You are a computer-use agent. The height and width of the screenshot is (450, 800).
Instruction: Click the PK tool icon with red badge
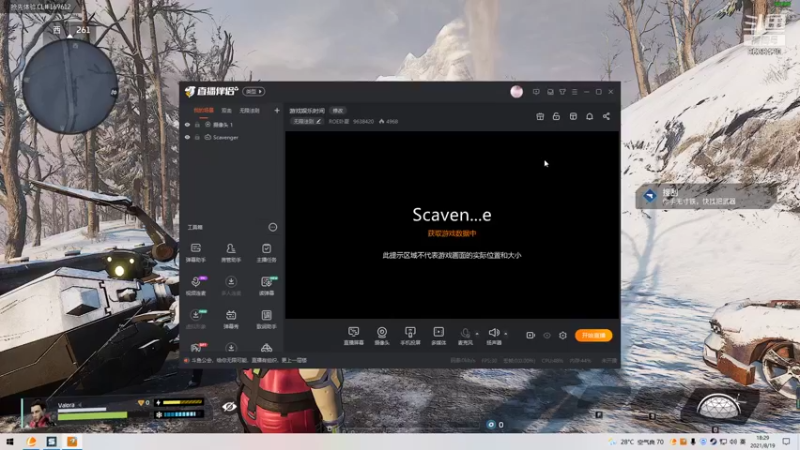[x=196, y=347]
